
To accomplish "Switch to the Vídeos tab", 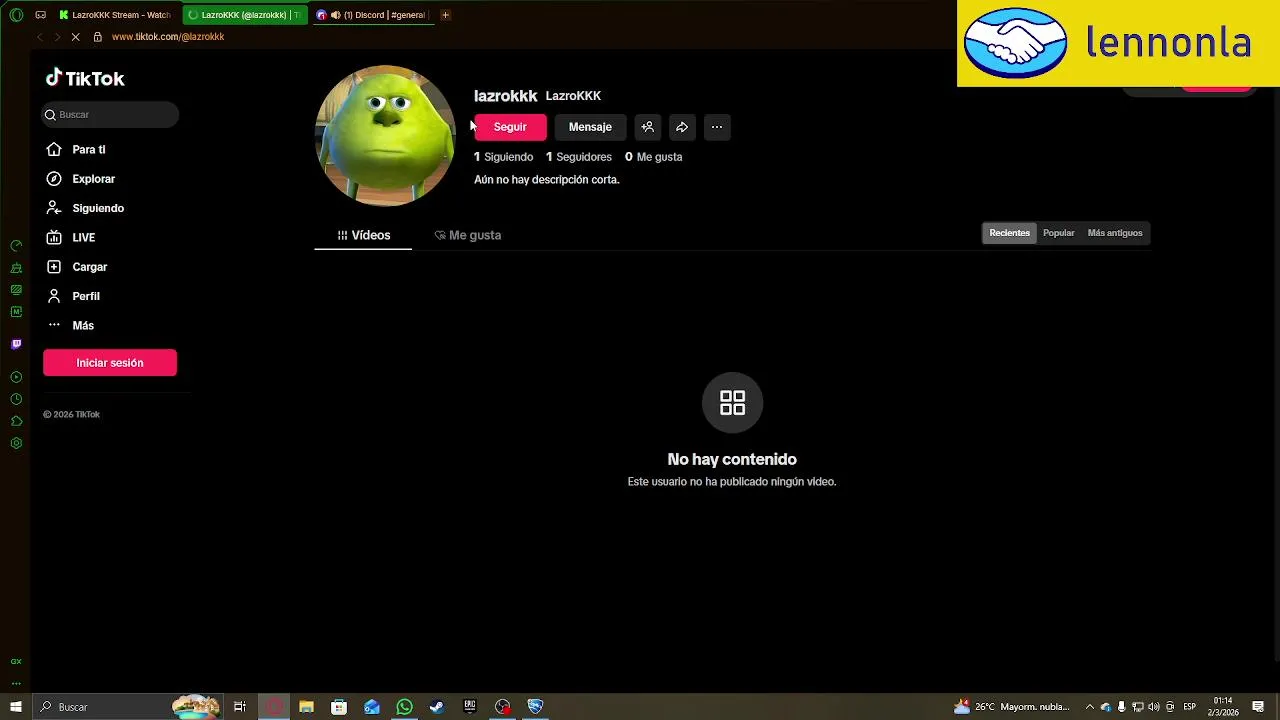I will click(x=363, y=235).
